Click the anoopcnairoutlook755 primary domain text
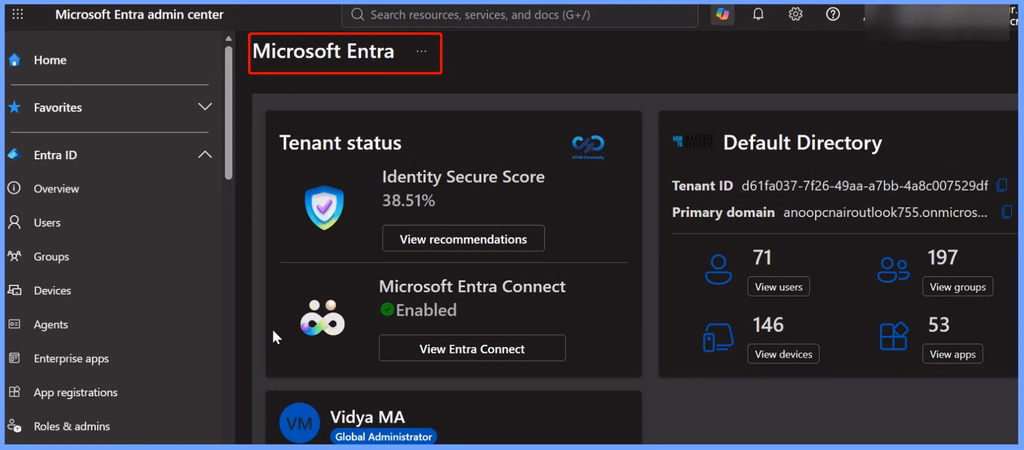The height and width of the screenshot is (450, 1024). click(x=885, y=212)
